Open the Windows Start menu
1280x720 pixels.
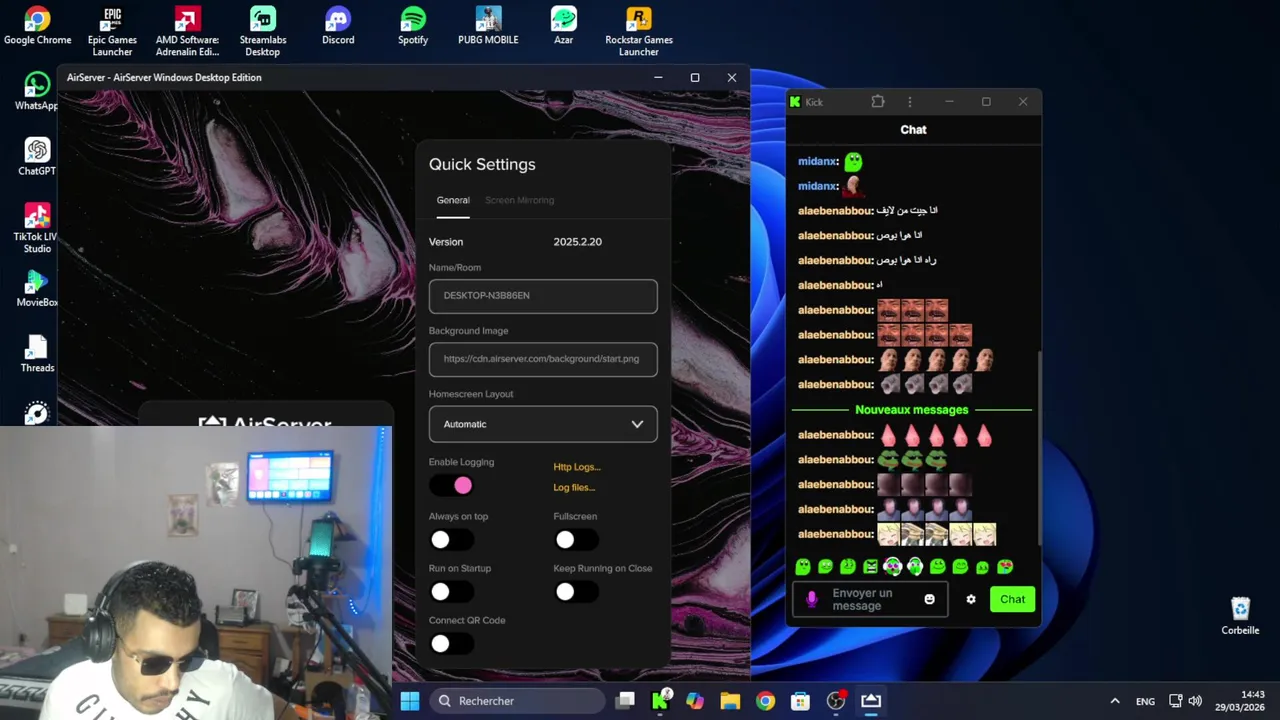[x=410, y=701]
